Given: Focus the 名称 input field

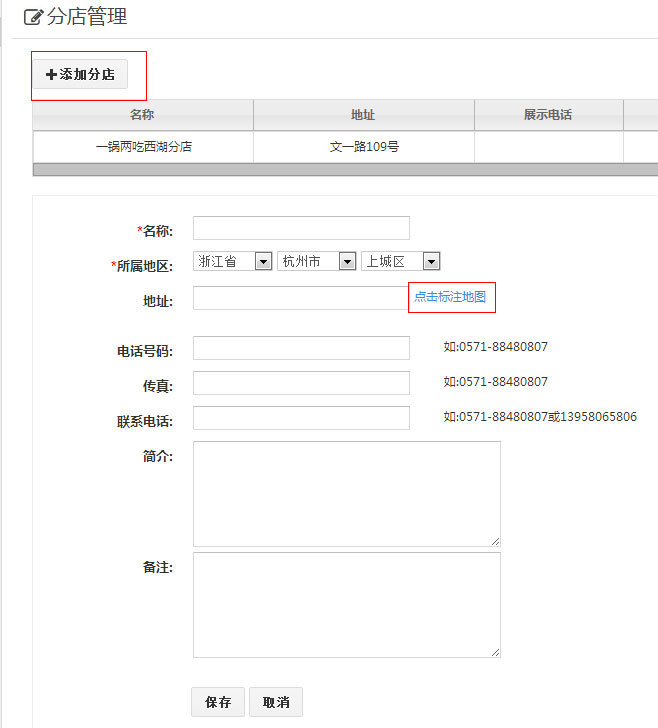Looking at the screenshot, I should 301,228.
